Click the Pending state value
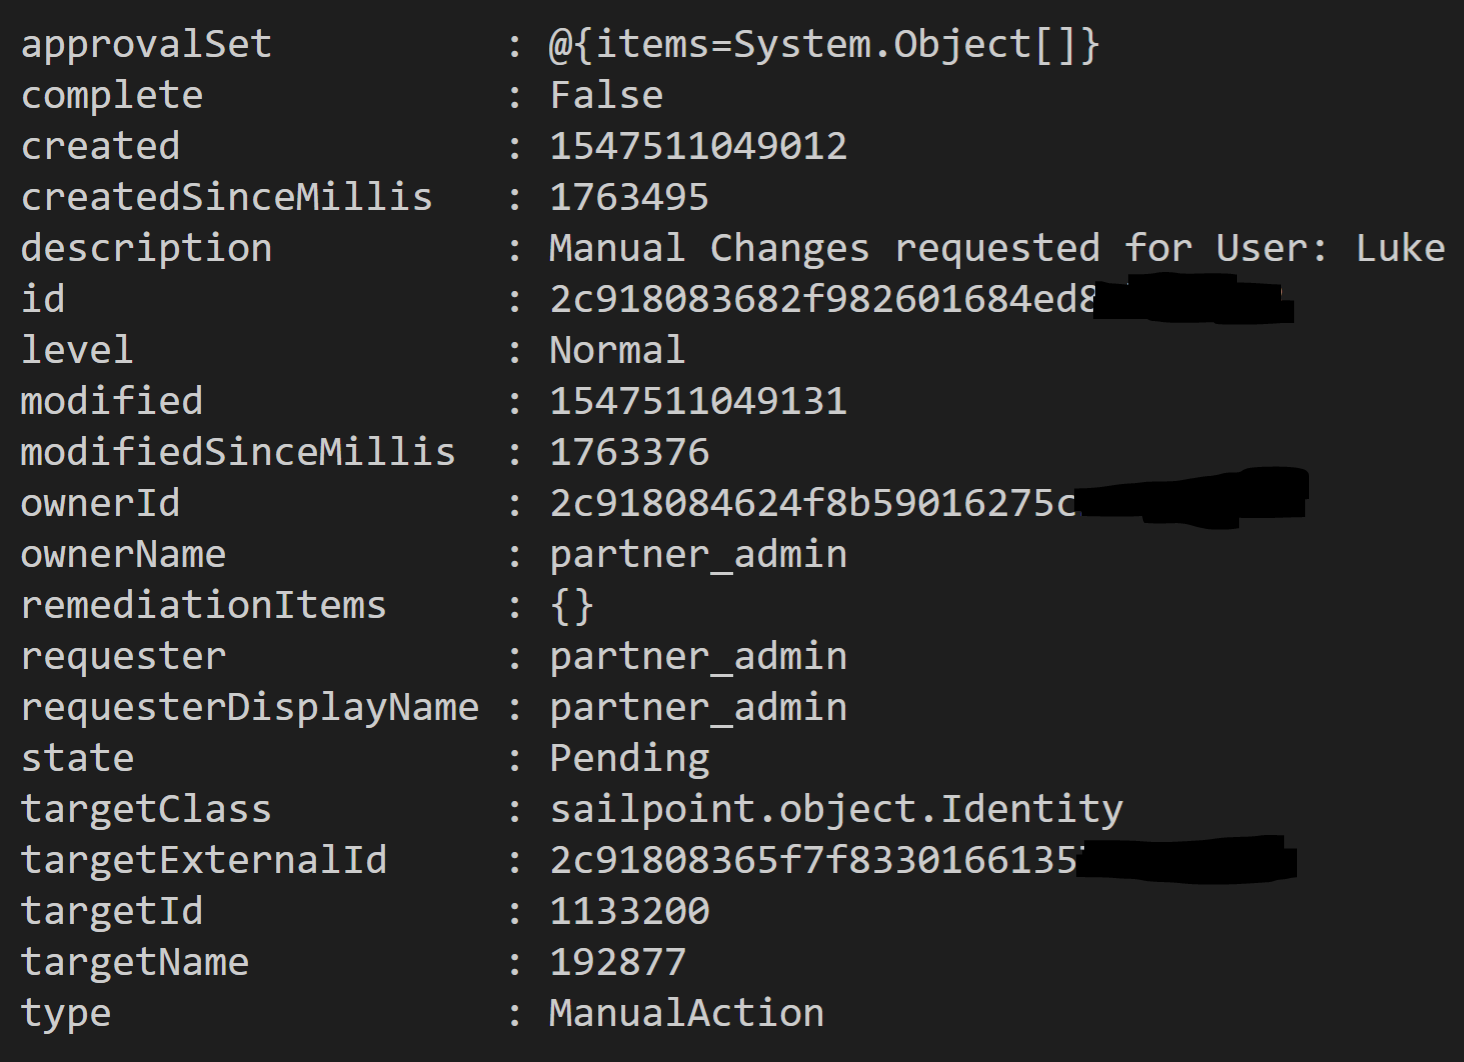 point(629,759)
